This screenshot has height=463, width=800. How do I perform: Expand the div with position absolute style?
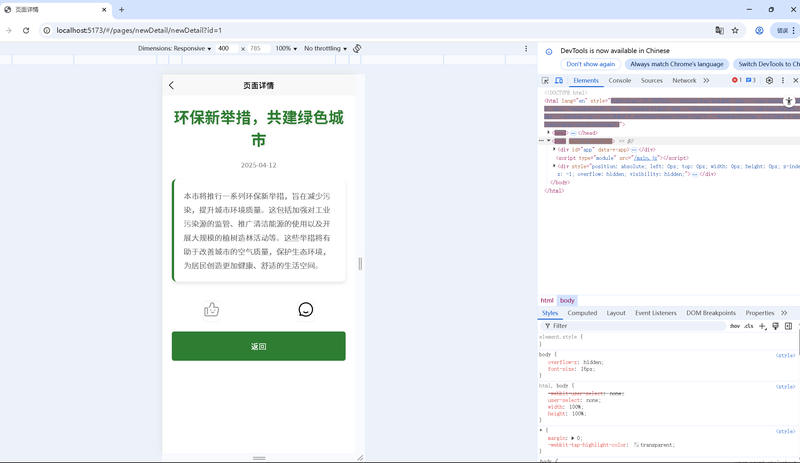coord(554,166)
